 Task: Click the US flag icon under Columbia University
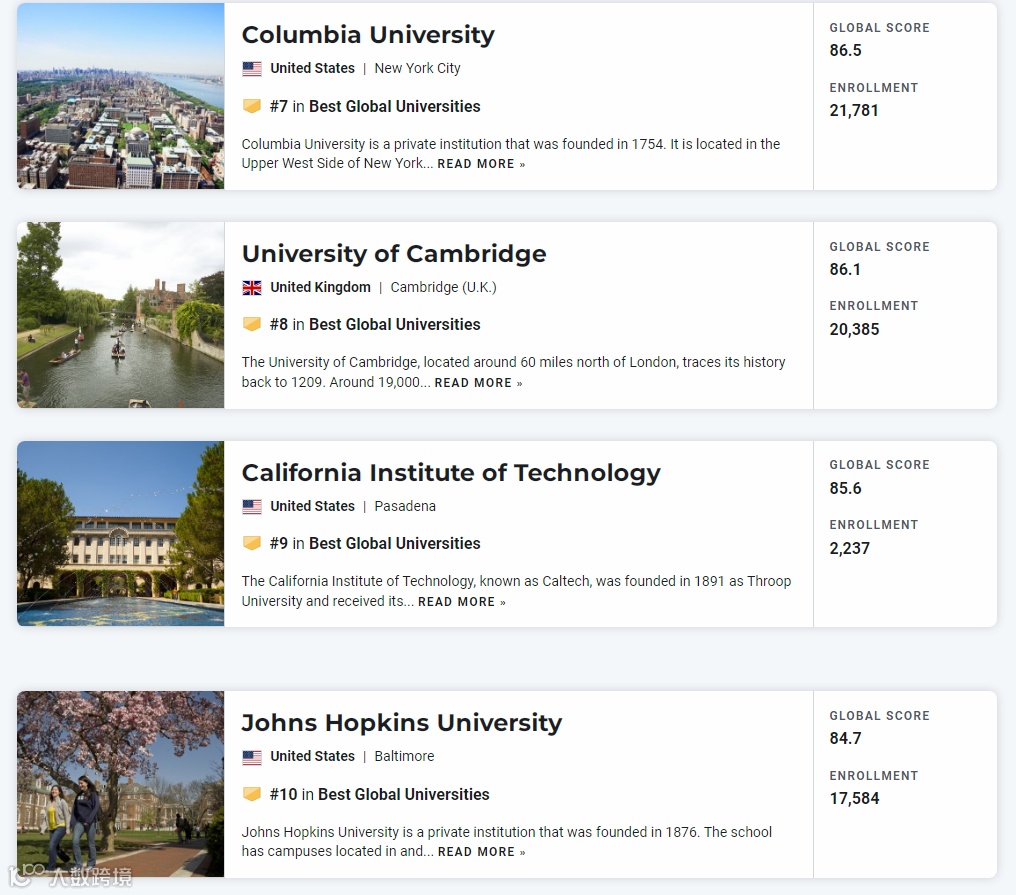click(252, 69)
